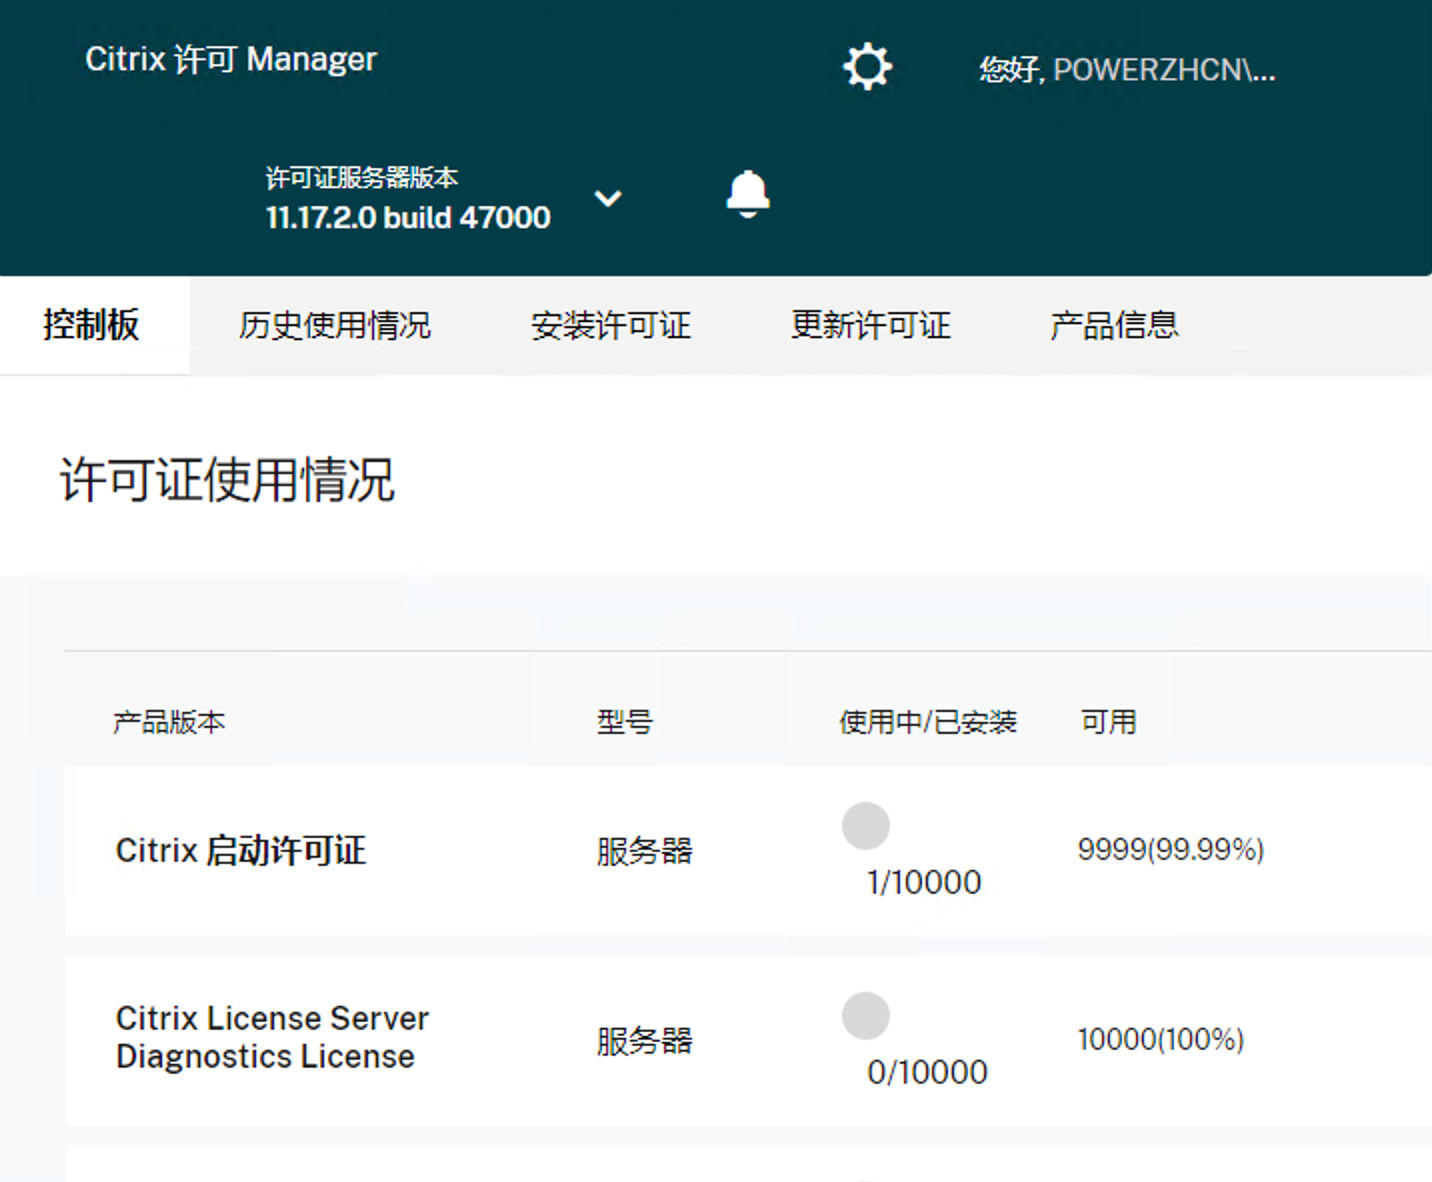Go to the 更新许可证 tab
This screenshot has height=1182, width=1432.
(871, 325)
